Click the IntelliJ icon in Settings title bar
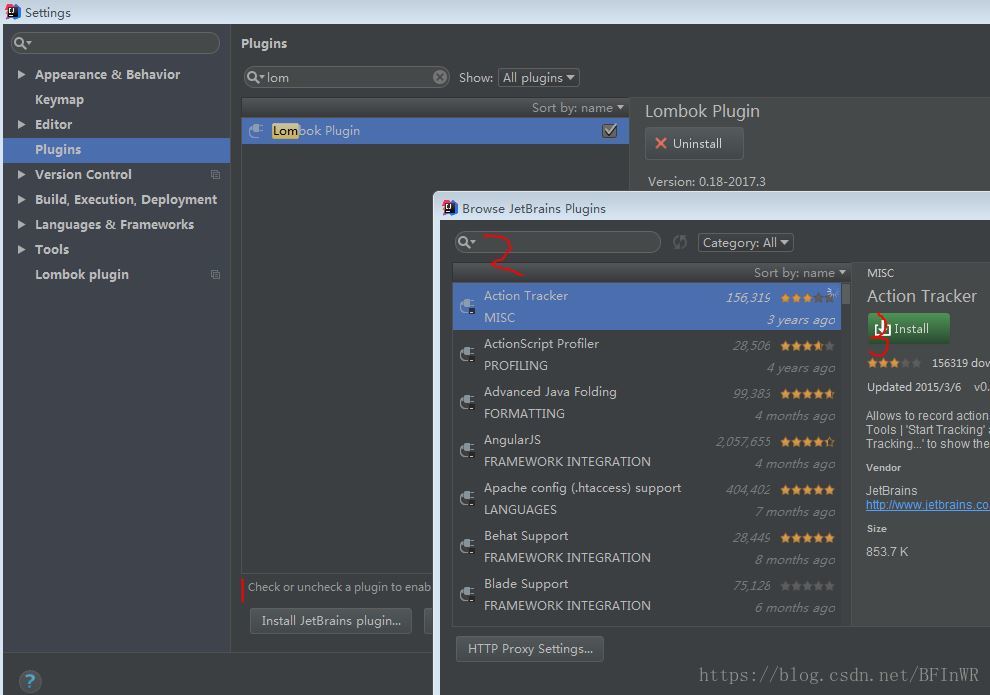The width and height of the screenshot is (990, 695). pos(13,11)
